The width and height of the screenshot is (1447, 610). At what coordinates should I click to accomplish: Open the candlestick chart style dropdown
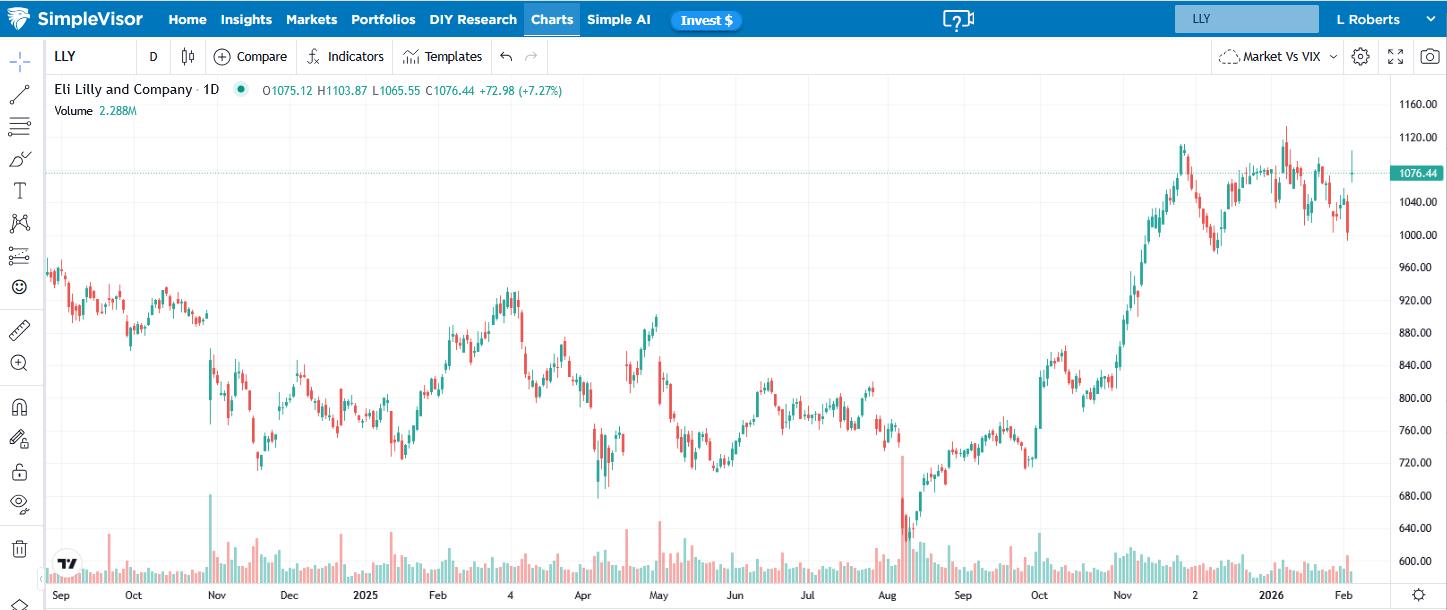coord(187,57)
